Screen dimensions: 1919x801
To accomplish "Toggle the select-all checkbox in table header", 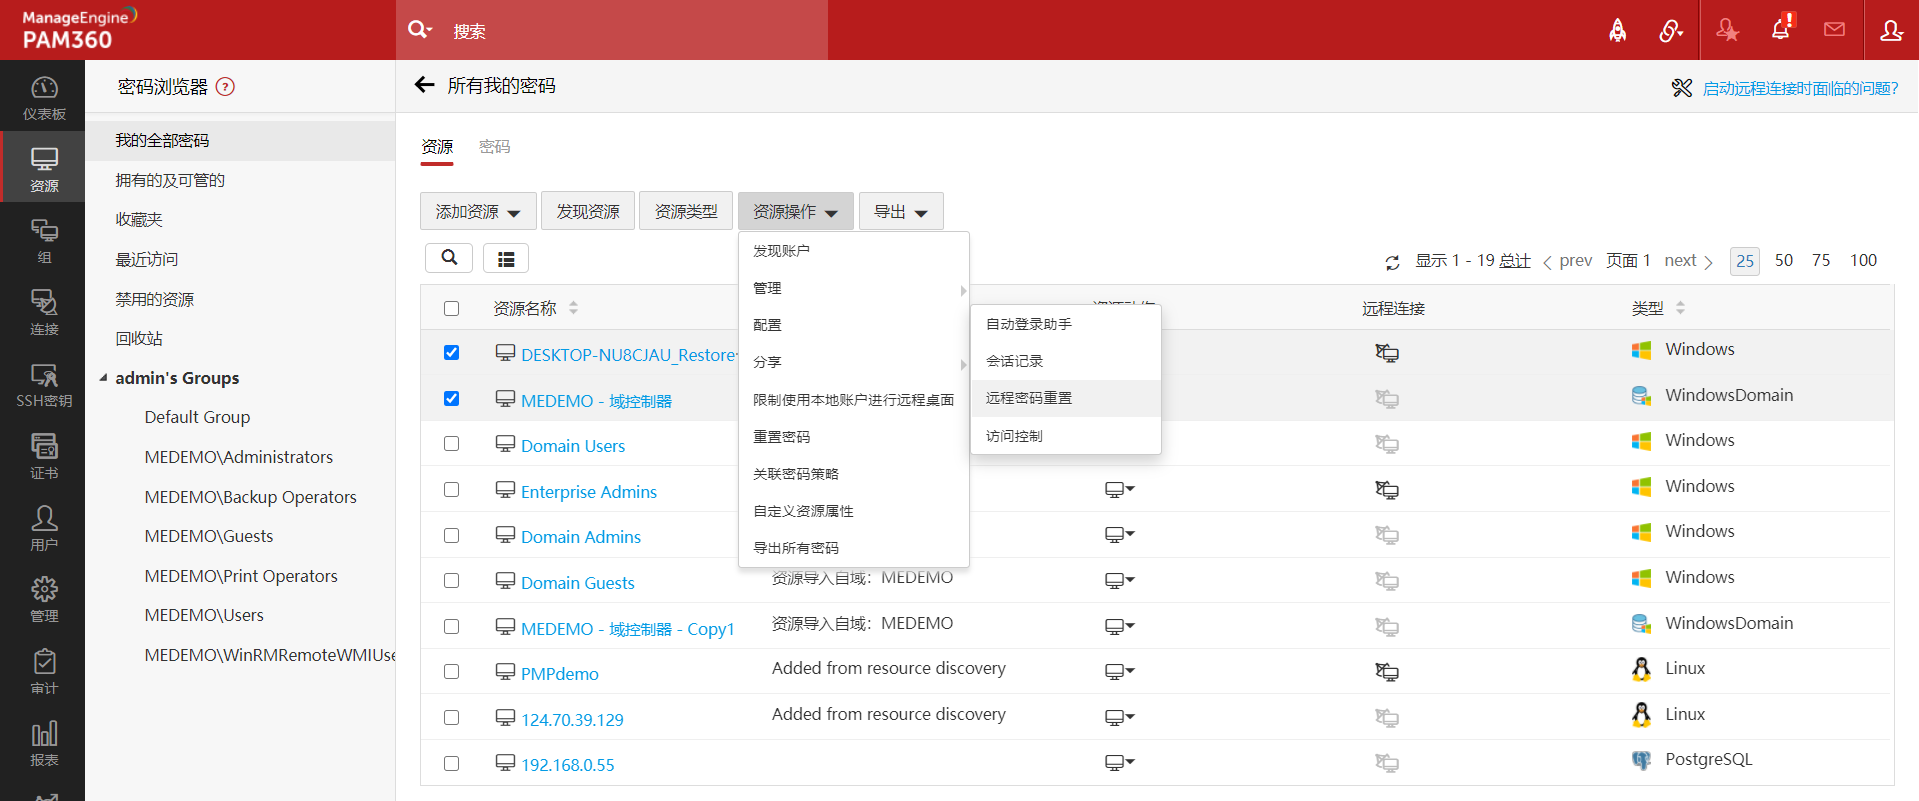I will (452, 308).
